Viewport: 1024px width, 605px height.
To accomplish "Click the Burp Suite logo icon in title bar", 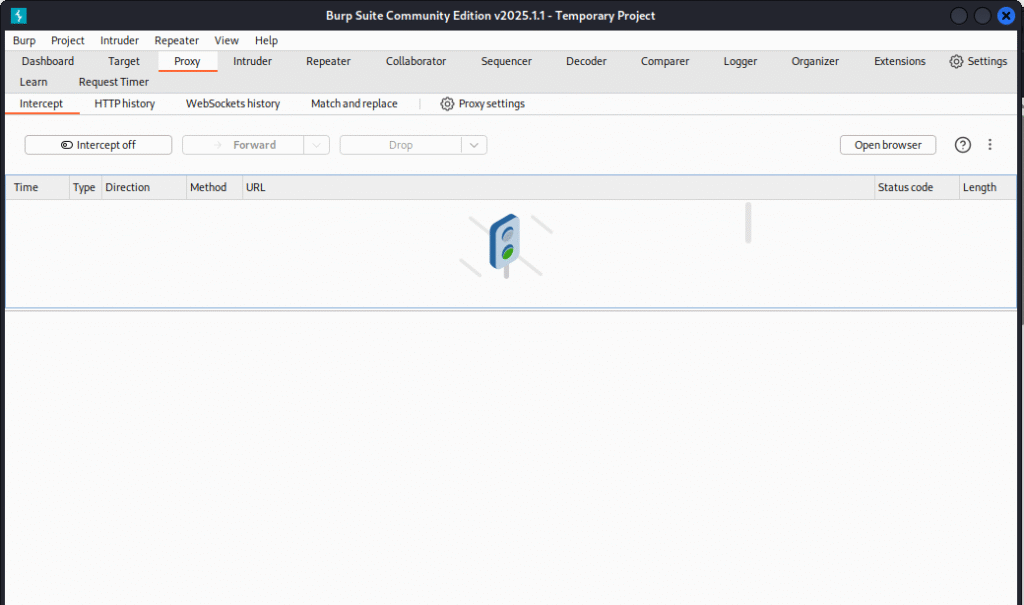I will coord(19,16).
